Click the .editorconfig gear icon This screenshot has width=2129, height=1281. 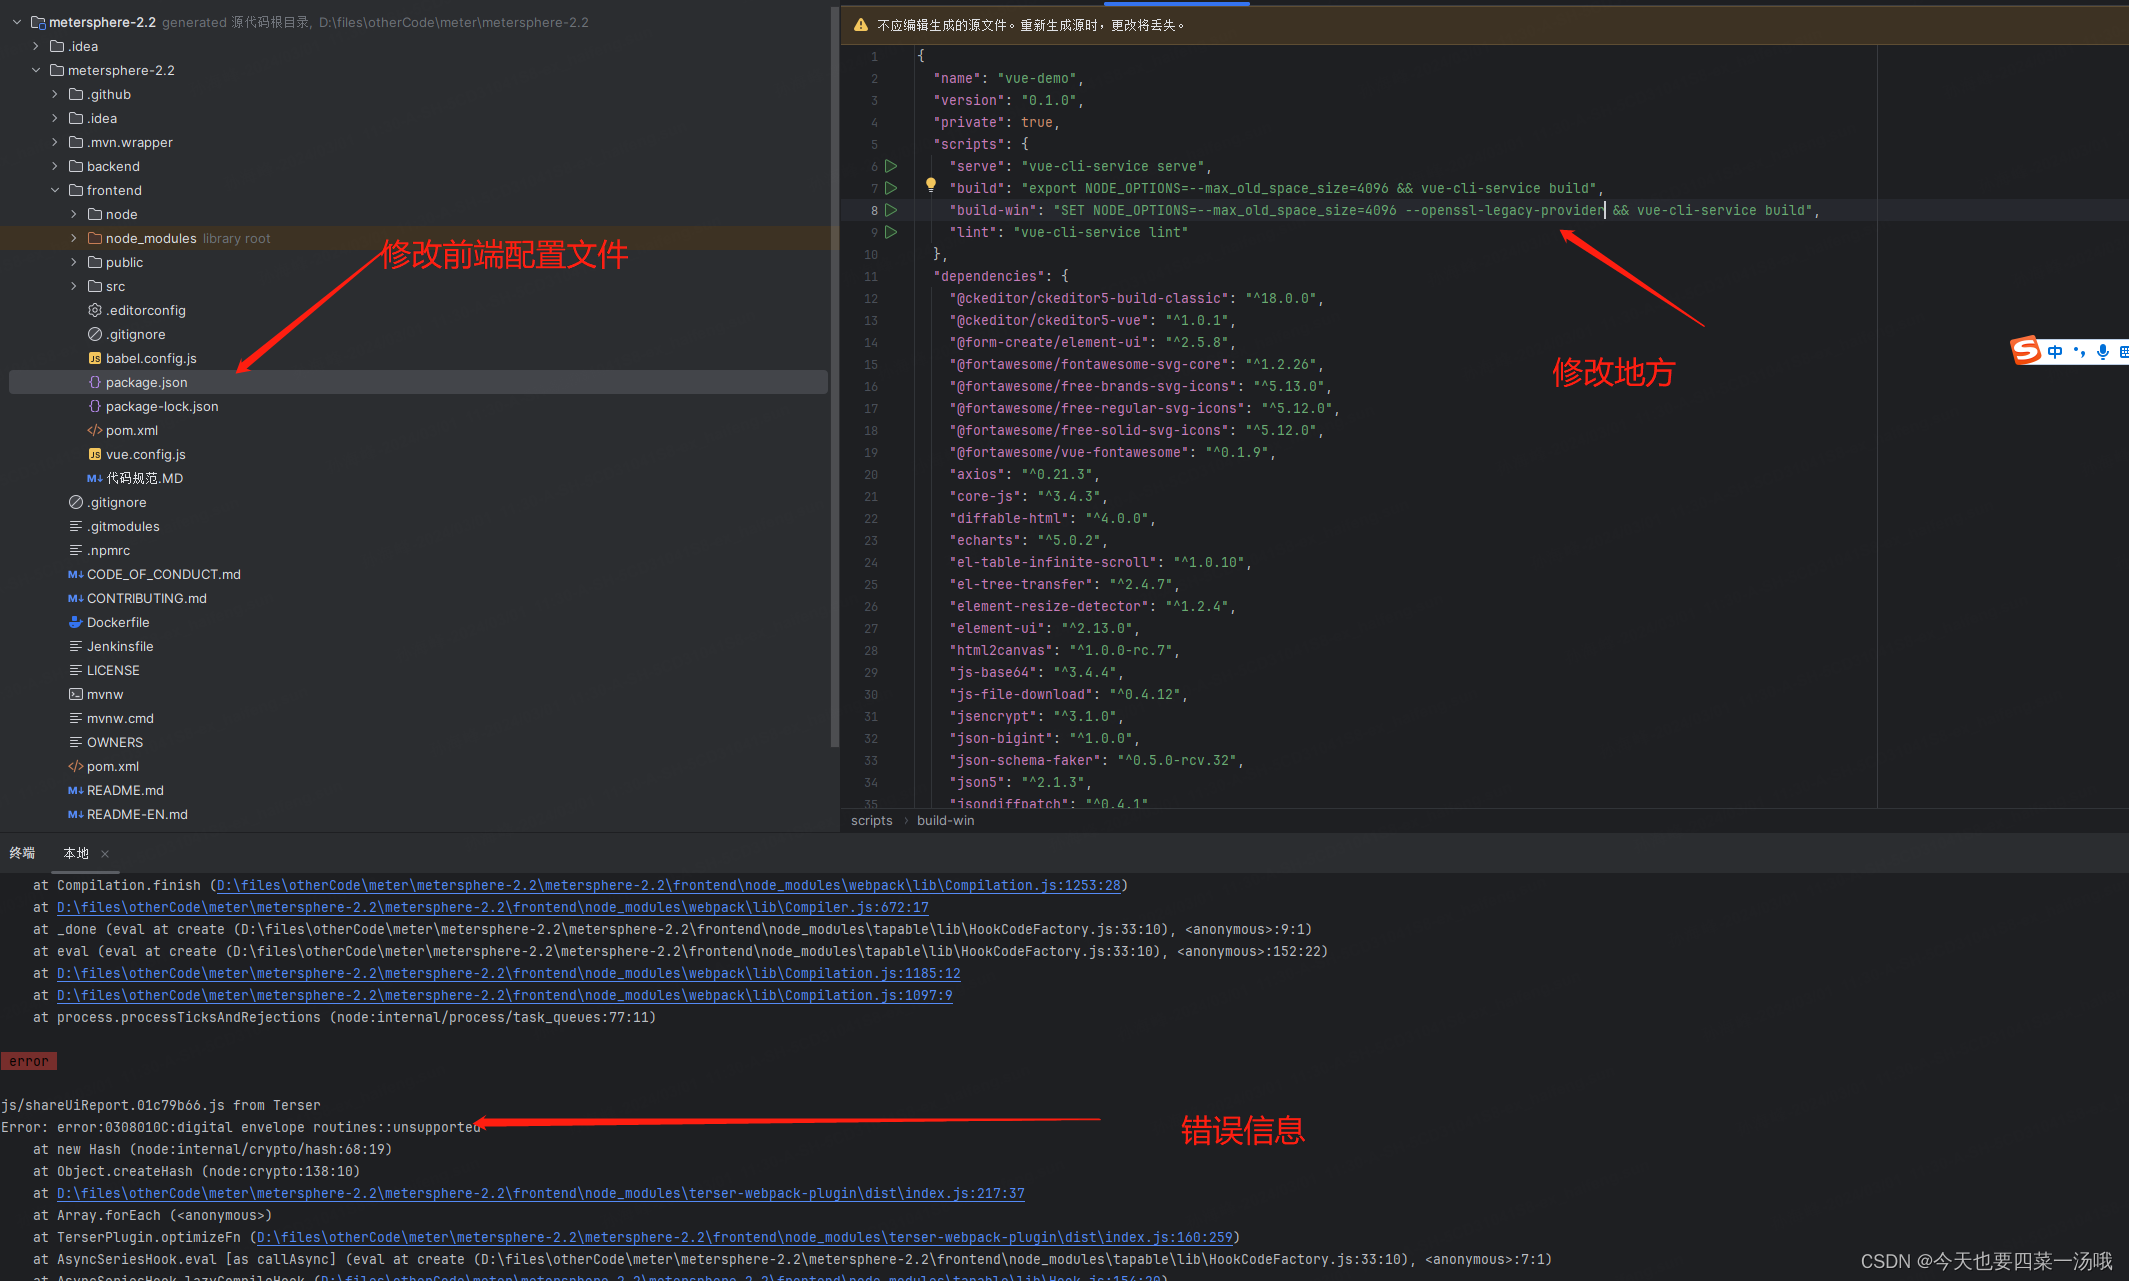[95, 310]
